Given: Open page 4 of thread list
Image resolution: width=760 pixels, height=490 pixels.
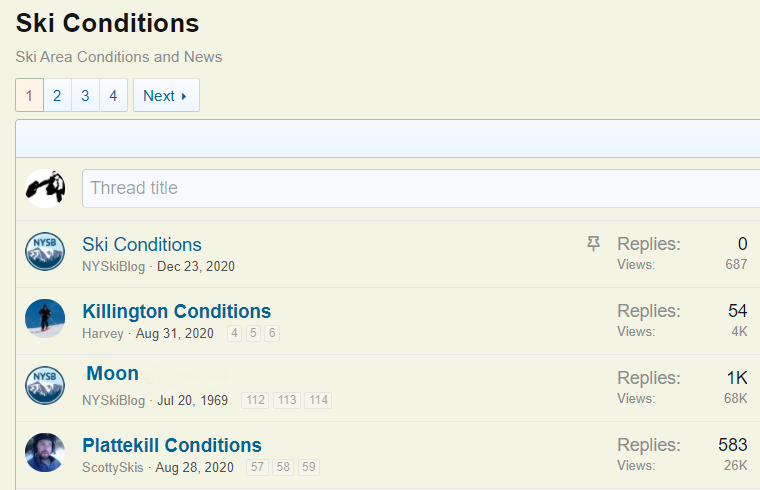Looking at the screenshot, I should tap(113, 96).
